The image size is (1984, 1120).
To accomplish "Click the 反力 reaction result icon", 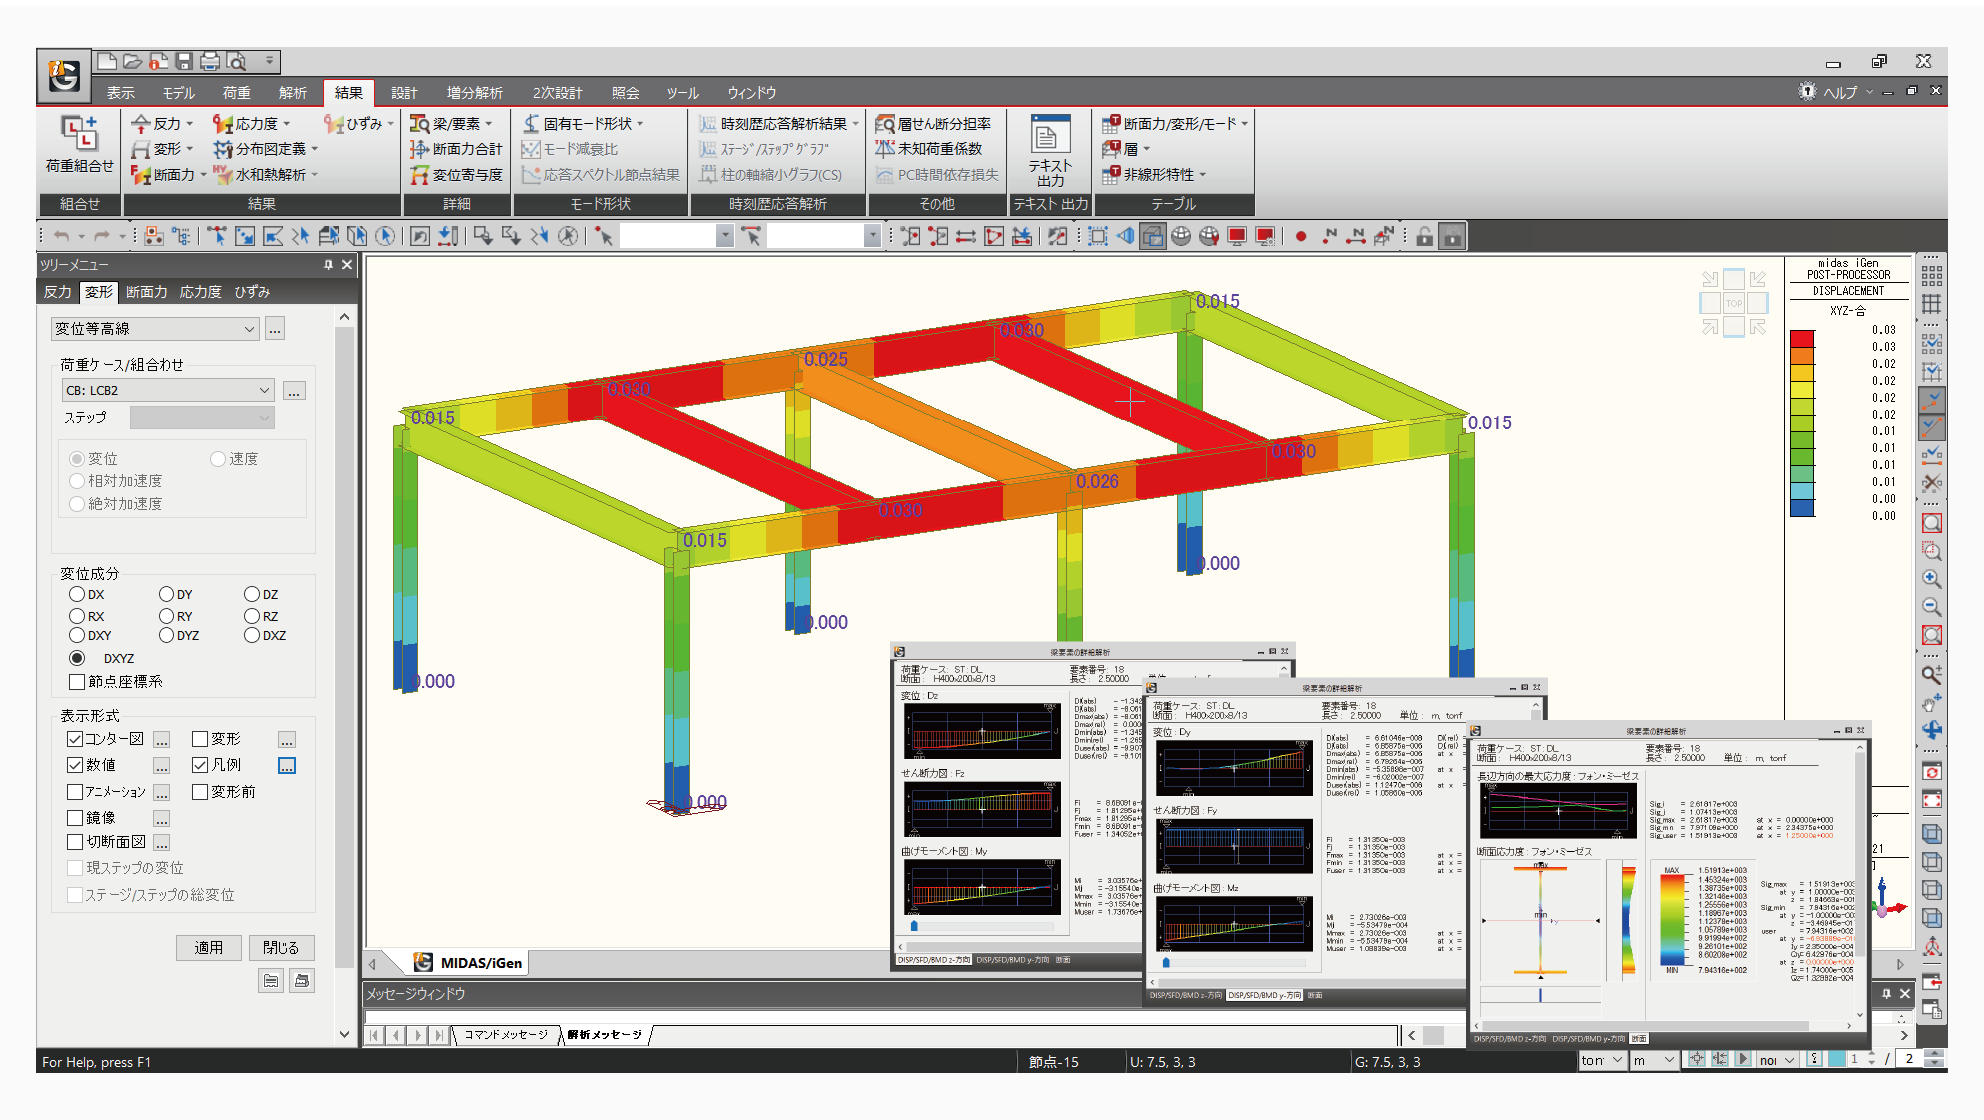I will [142, 124].
